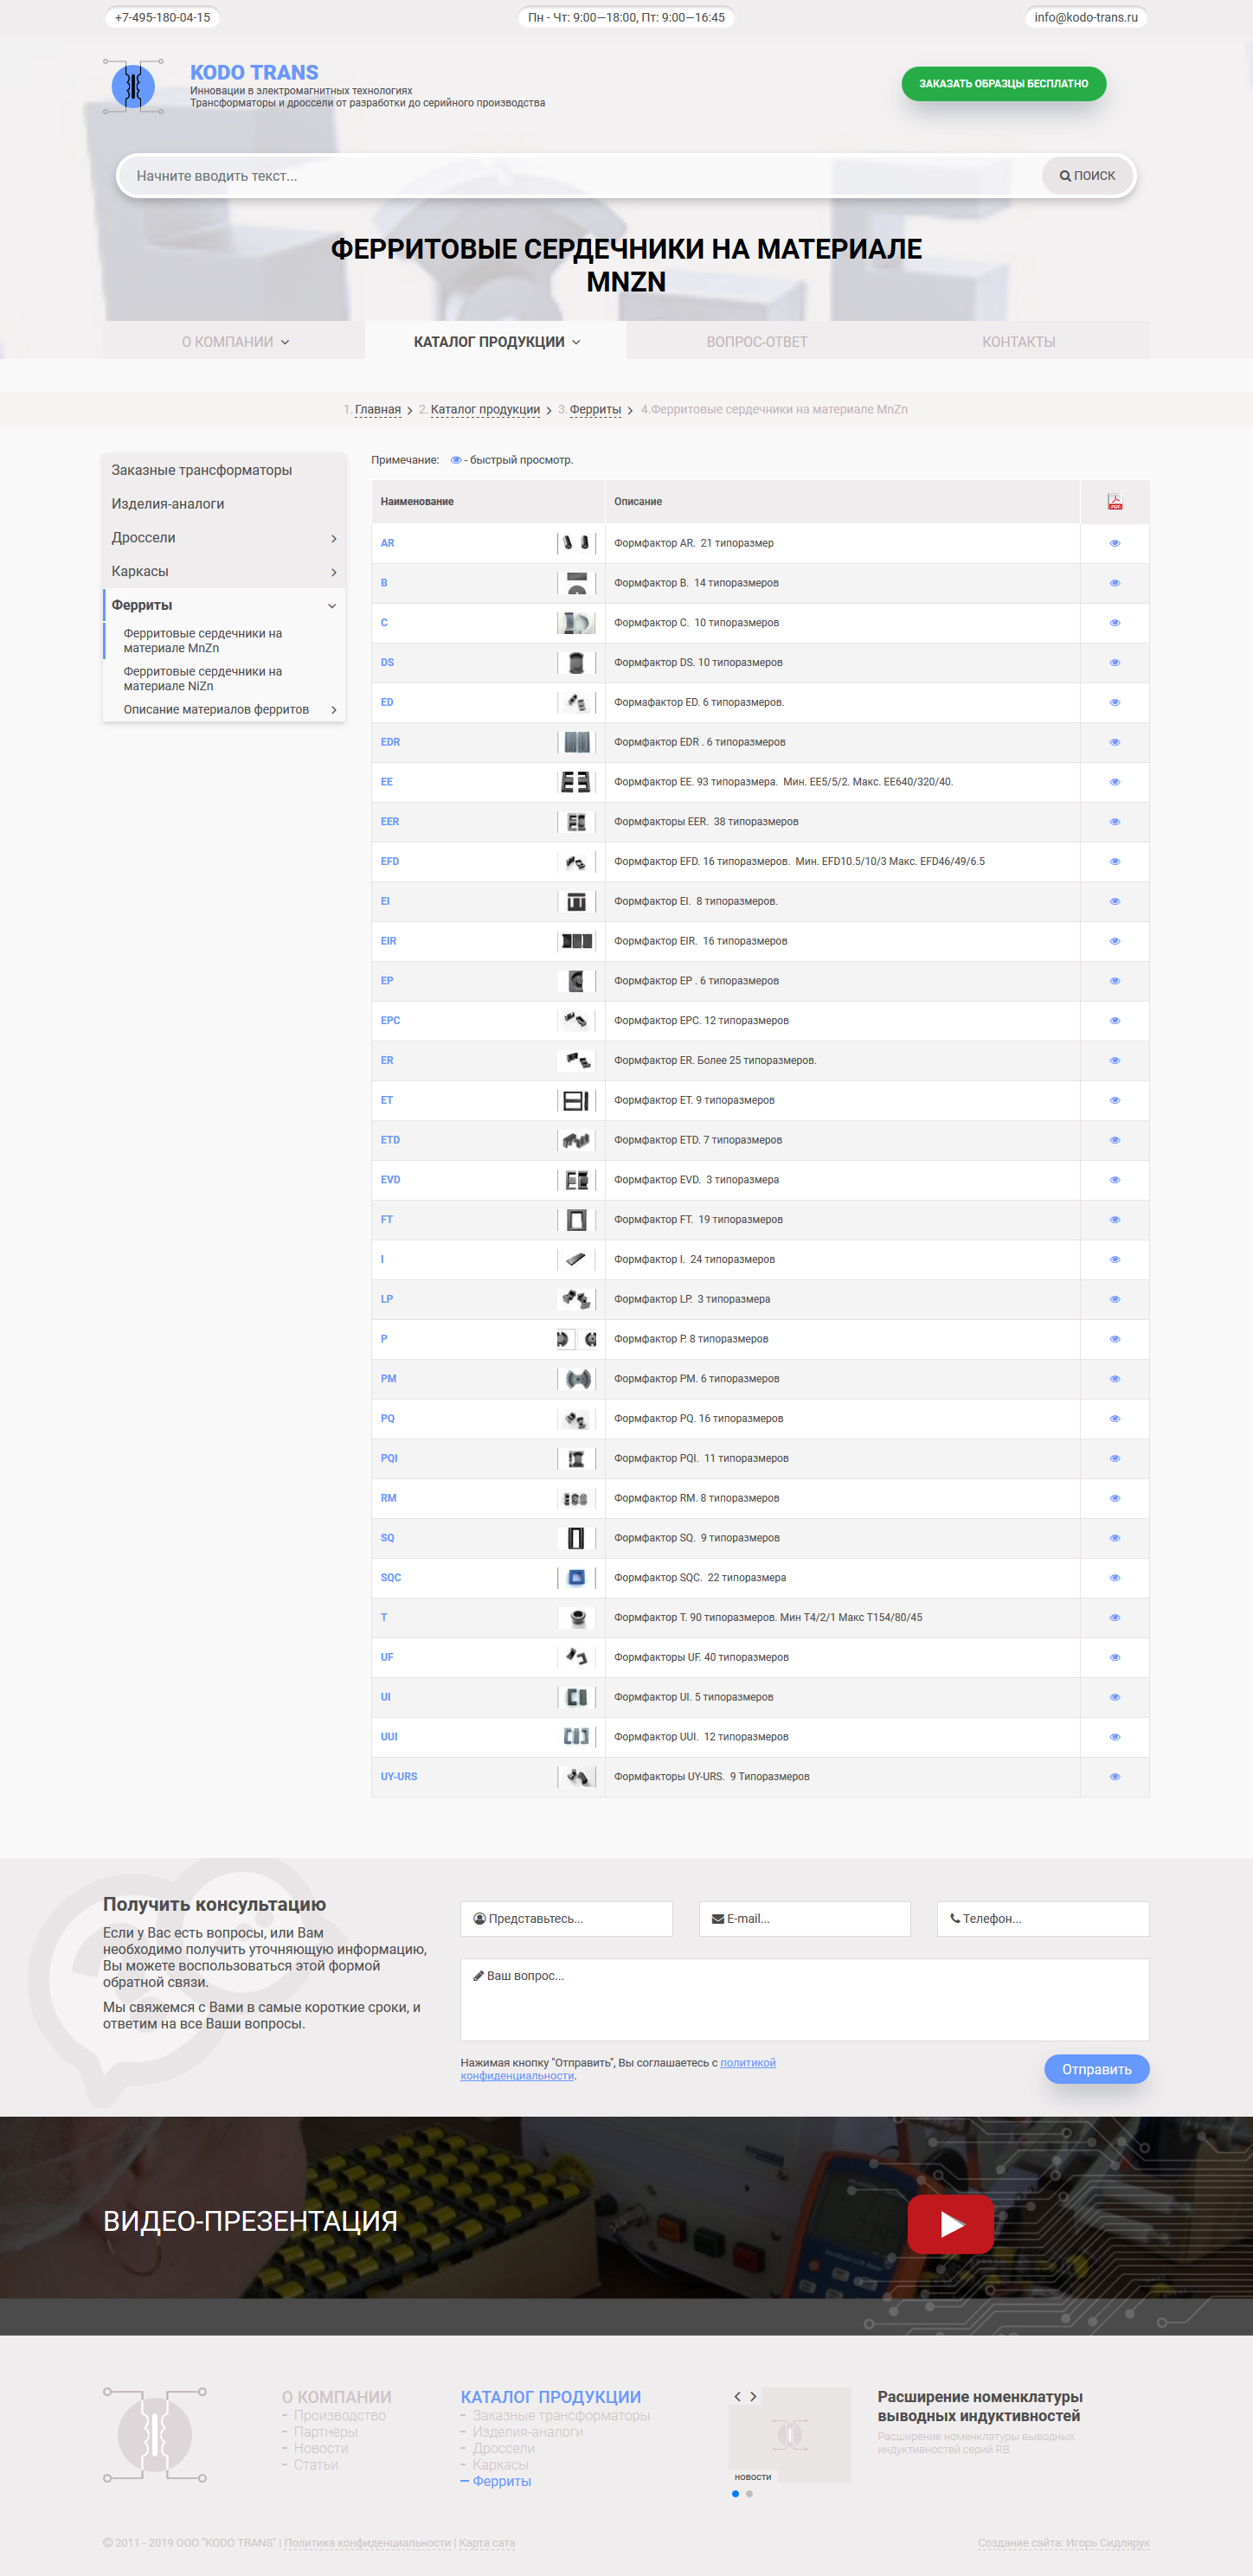Screen dimensions: 1253x2576
Task: Open the Вопрос-ответ navigation tab
Action: pyautogui.click(x=757, y=342)
